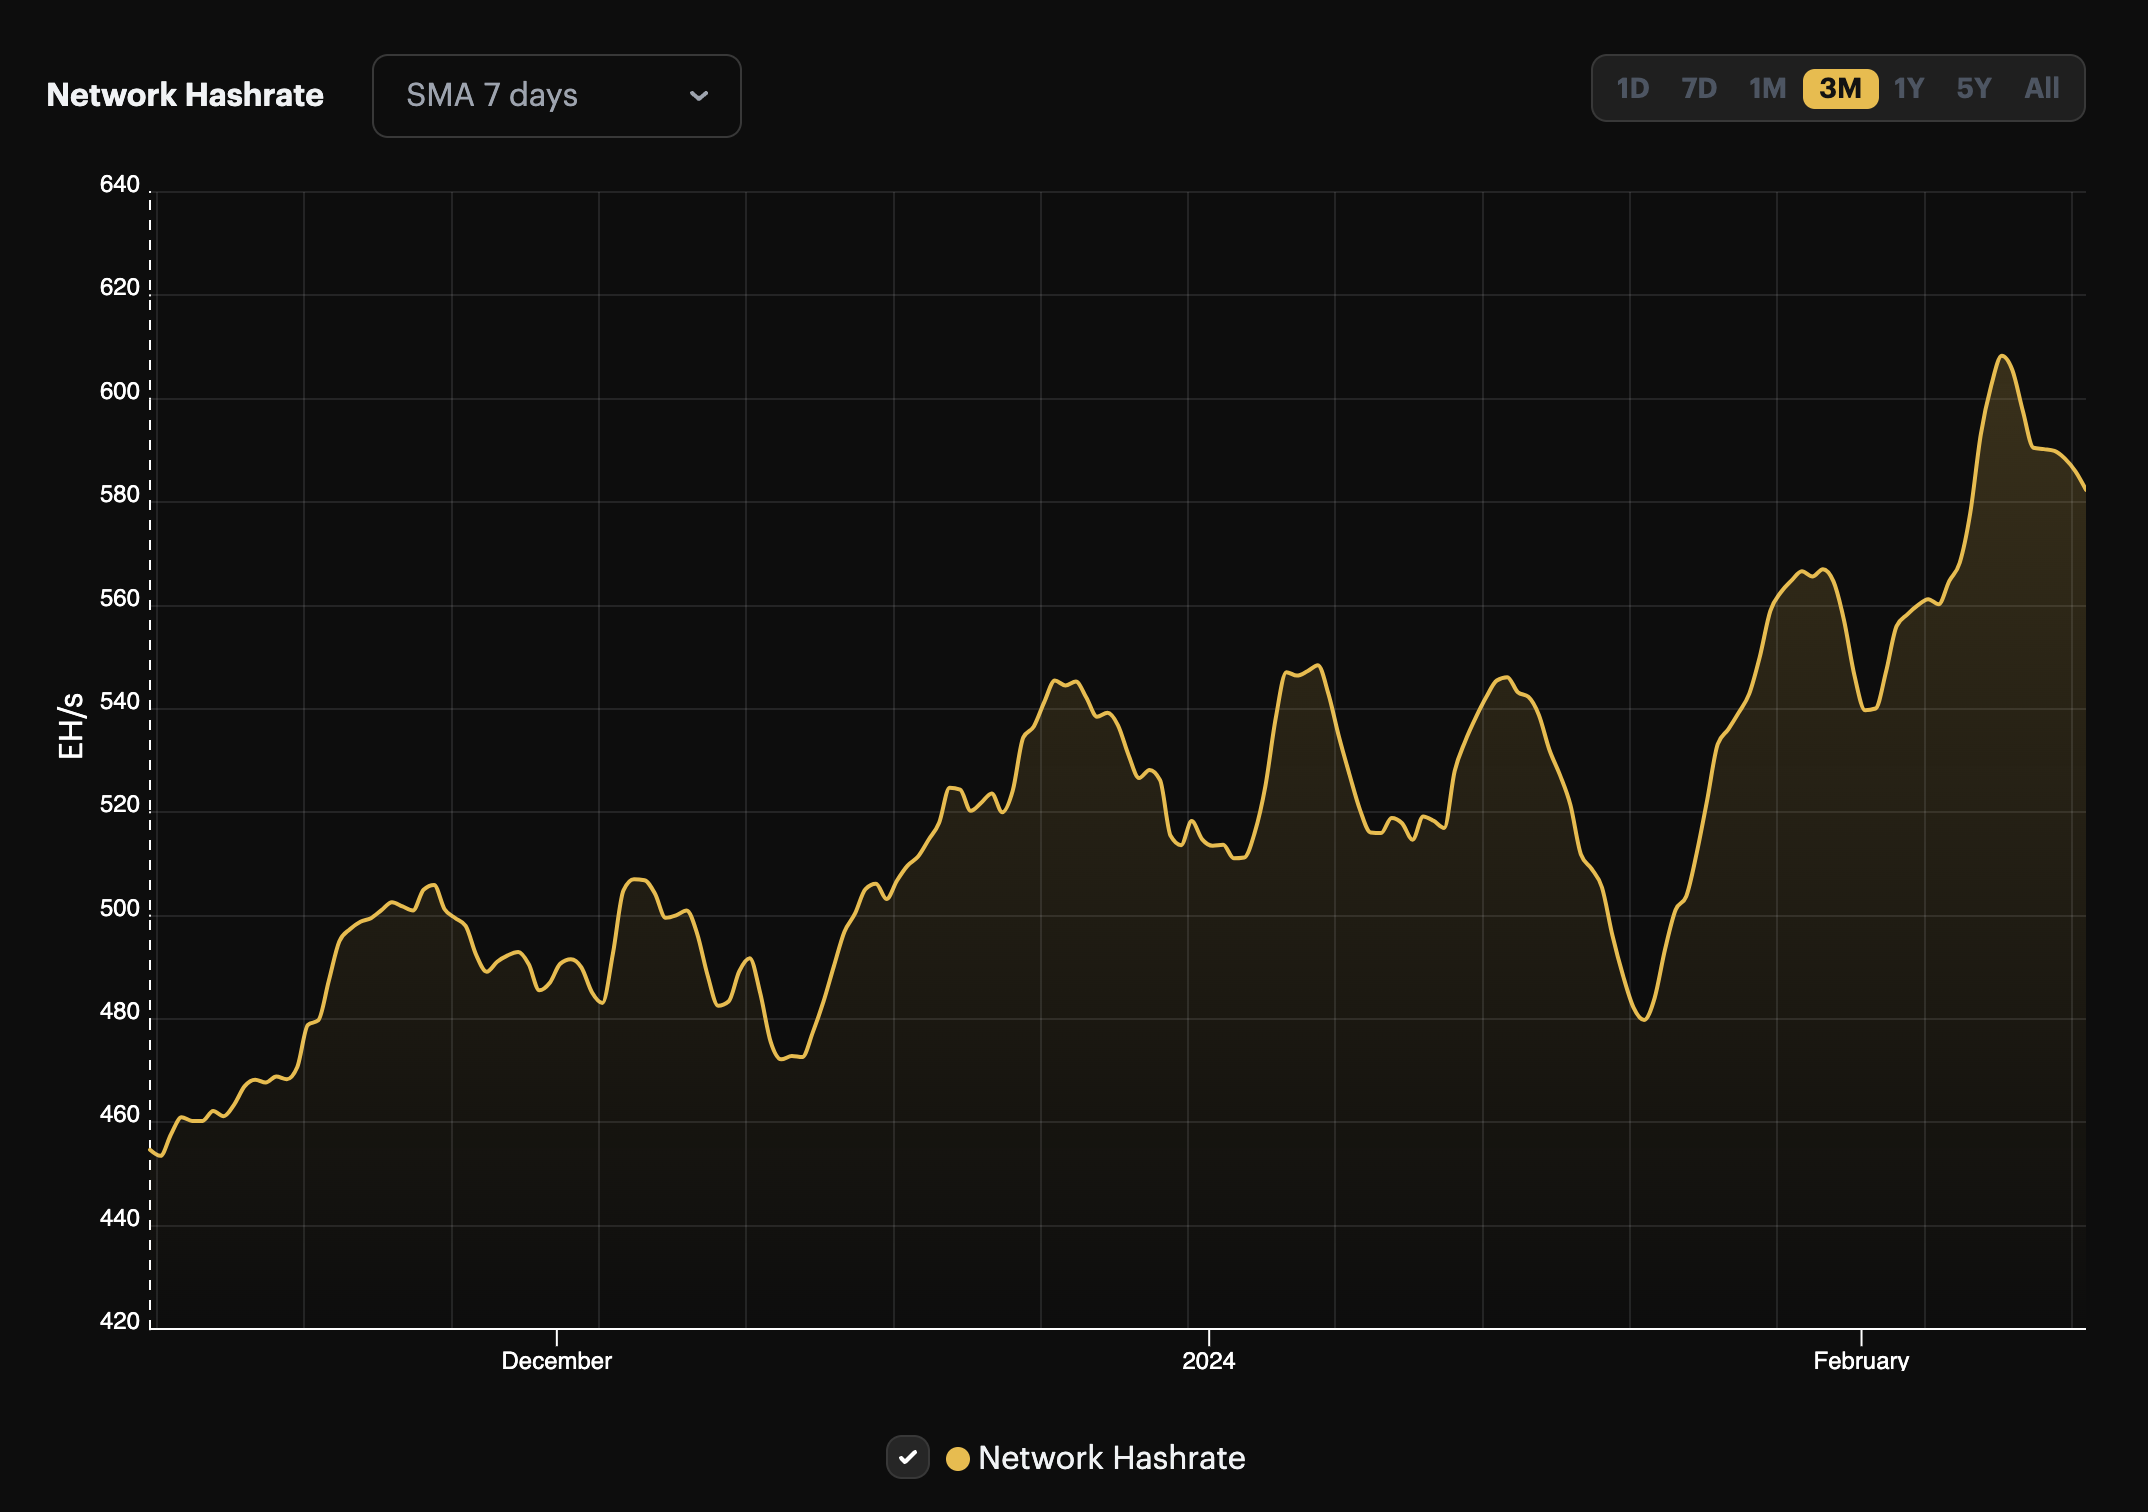View All historical data

[x=2042, y=89]
